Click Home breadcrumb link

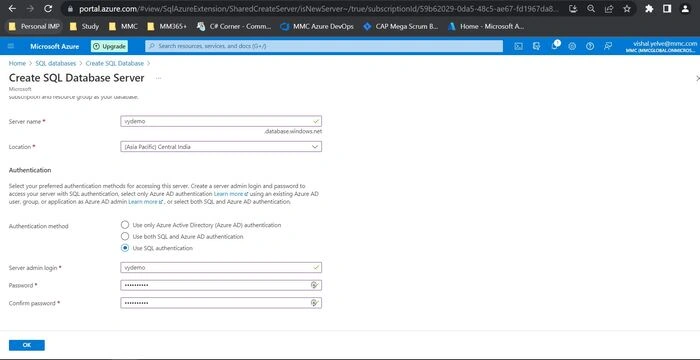17,63
